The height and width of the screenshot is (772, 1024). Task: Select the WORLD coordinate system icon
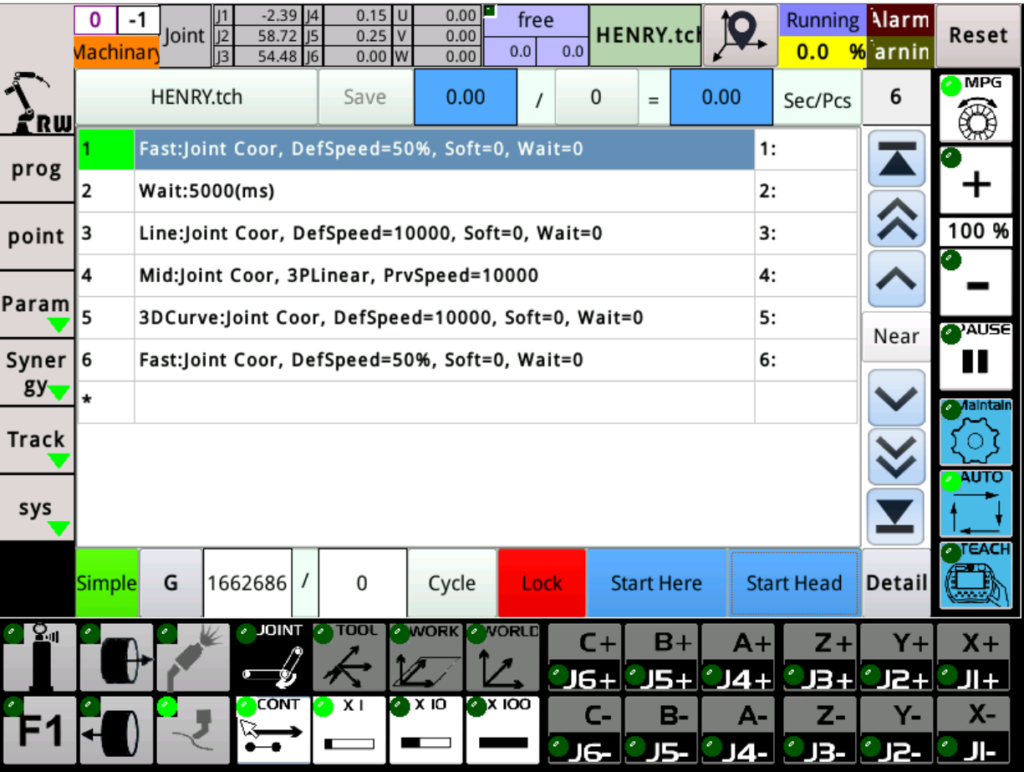[x=503, y=657]
